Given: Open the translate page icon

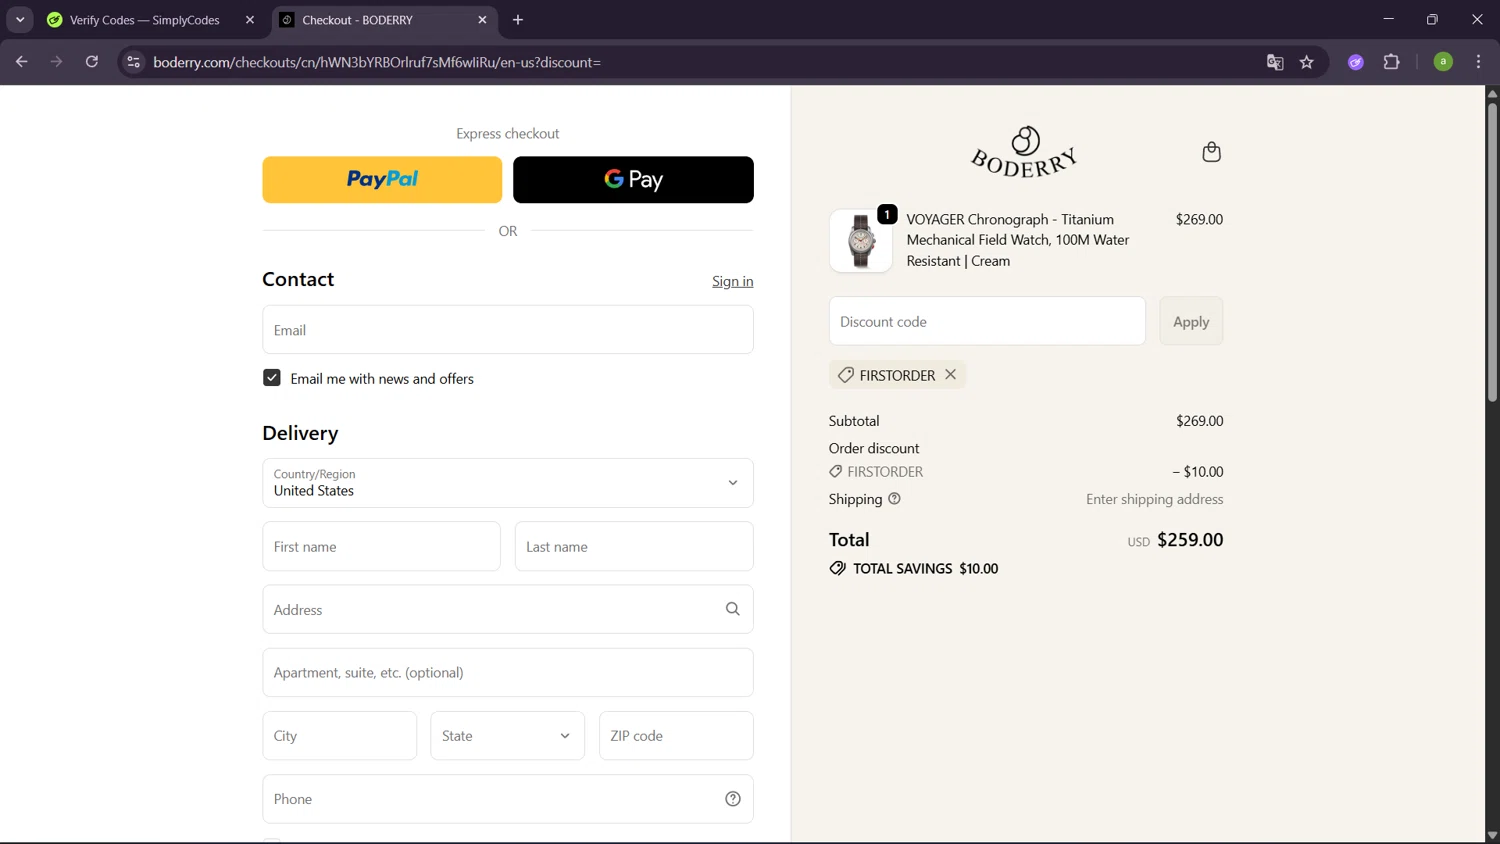Looking at the screenshot, I should click(x=1274, y=62).
